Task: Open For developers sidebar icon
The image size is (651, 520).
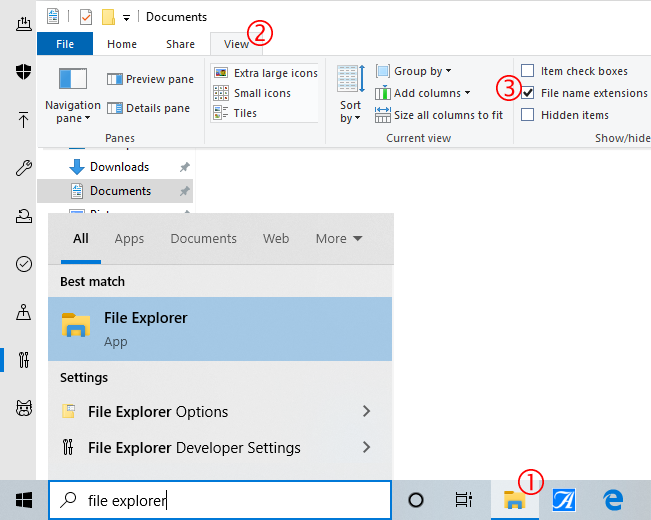Action: pyautogui.click(x=24, y=360)
